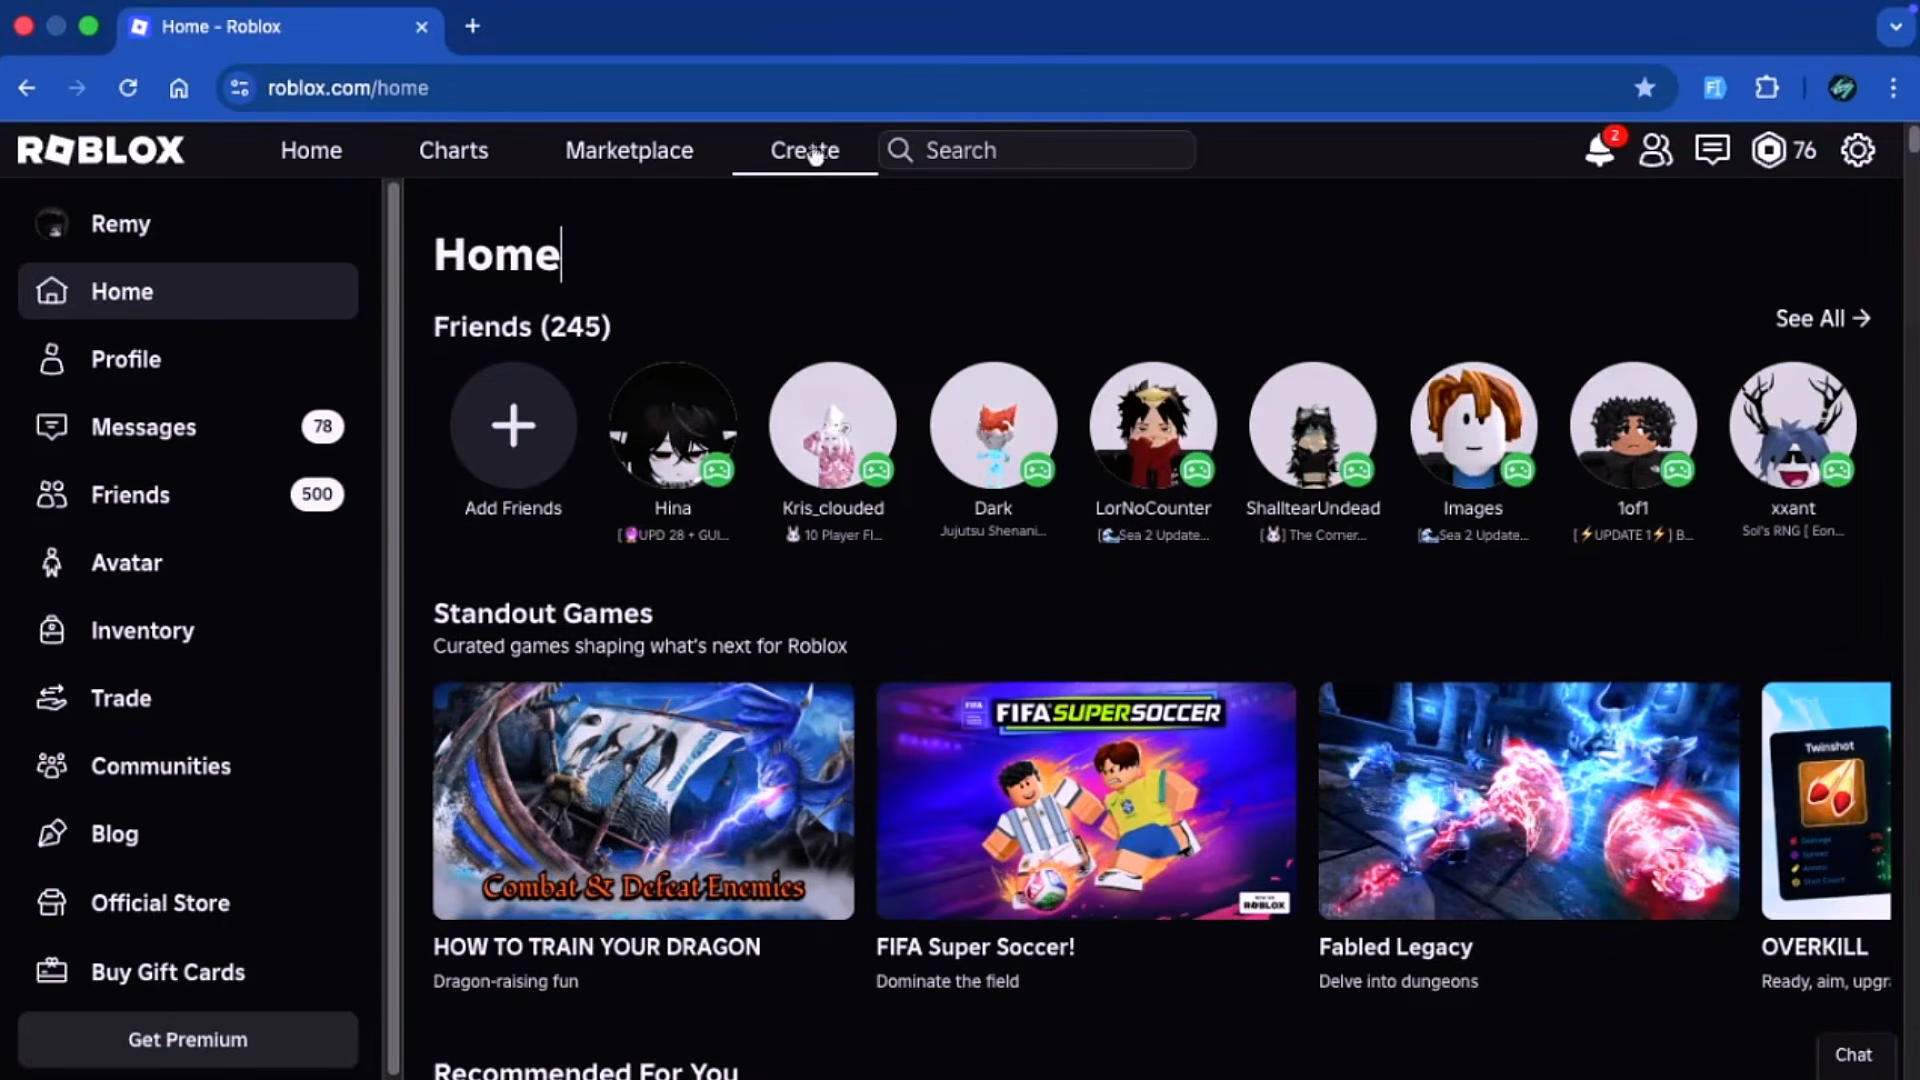Go to Inventory in the sidebar
Screen dimensions: 1920x1080
pos(142,631)
